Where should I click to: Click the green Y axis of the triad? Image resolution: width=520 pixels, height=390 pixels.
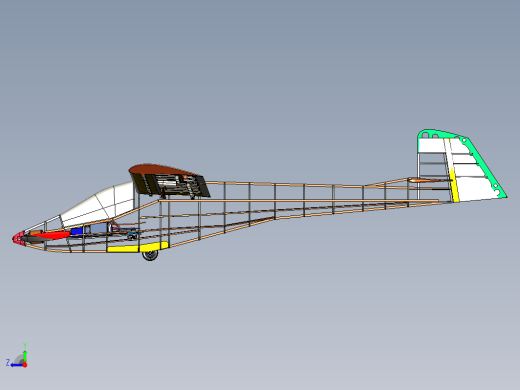(x=25, y=356)
